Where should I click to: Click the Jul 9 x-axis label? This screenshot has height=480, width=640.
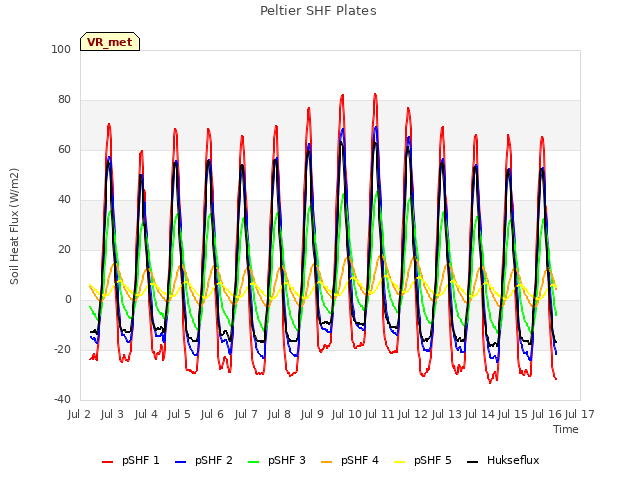tap(312, 415)
